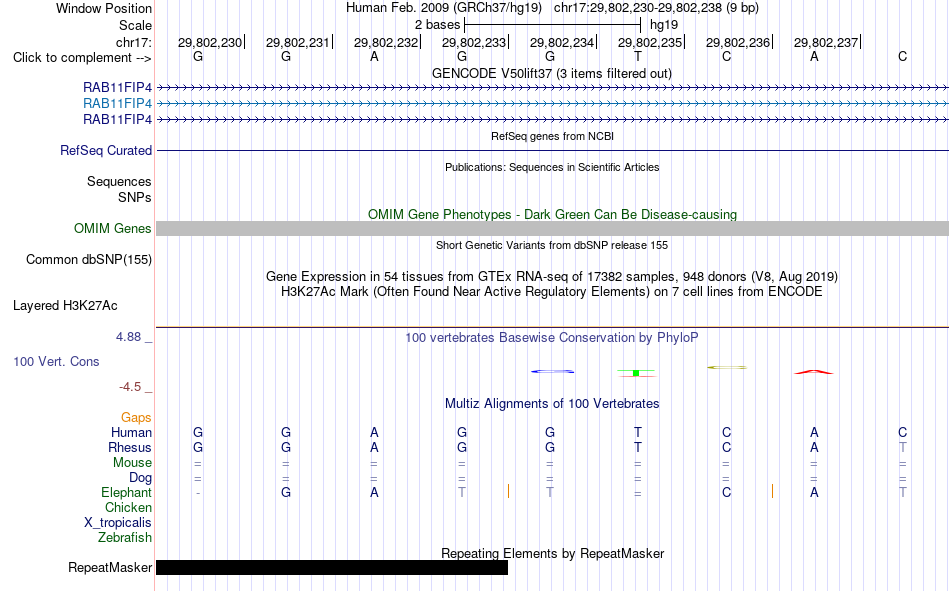Click the C base in the Elephant row
The image size is (950, 591).
pos(726,492)
